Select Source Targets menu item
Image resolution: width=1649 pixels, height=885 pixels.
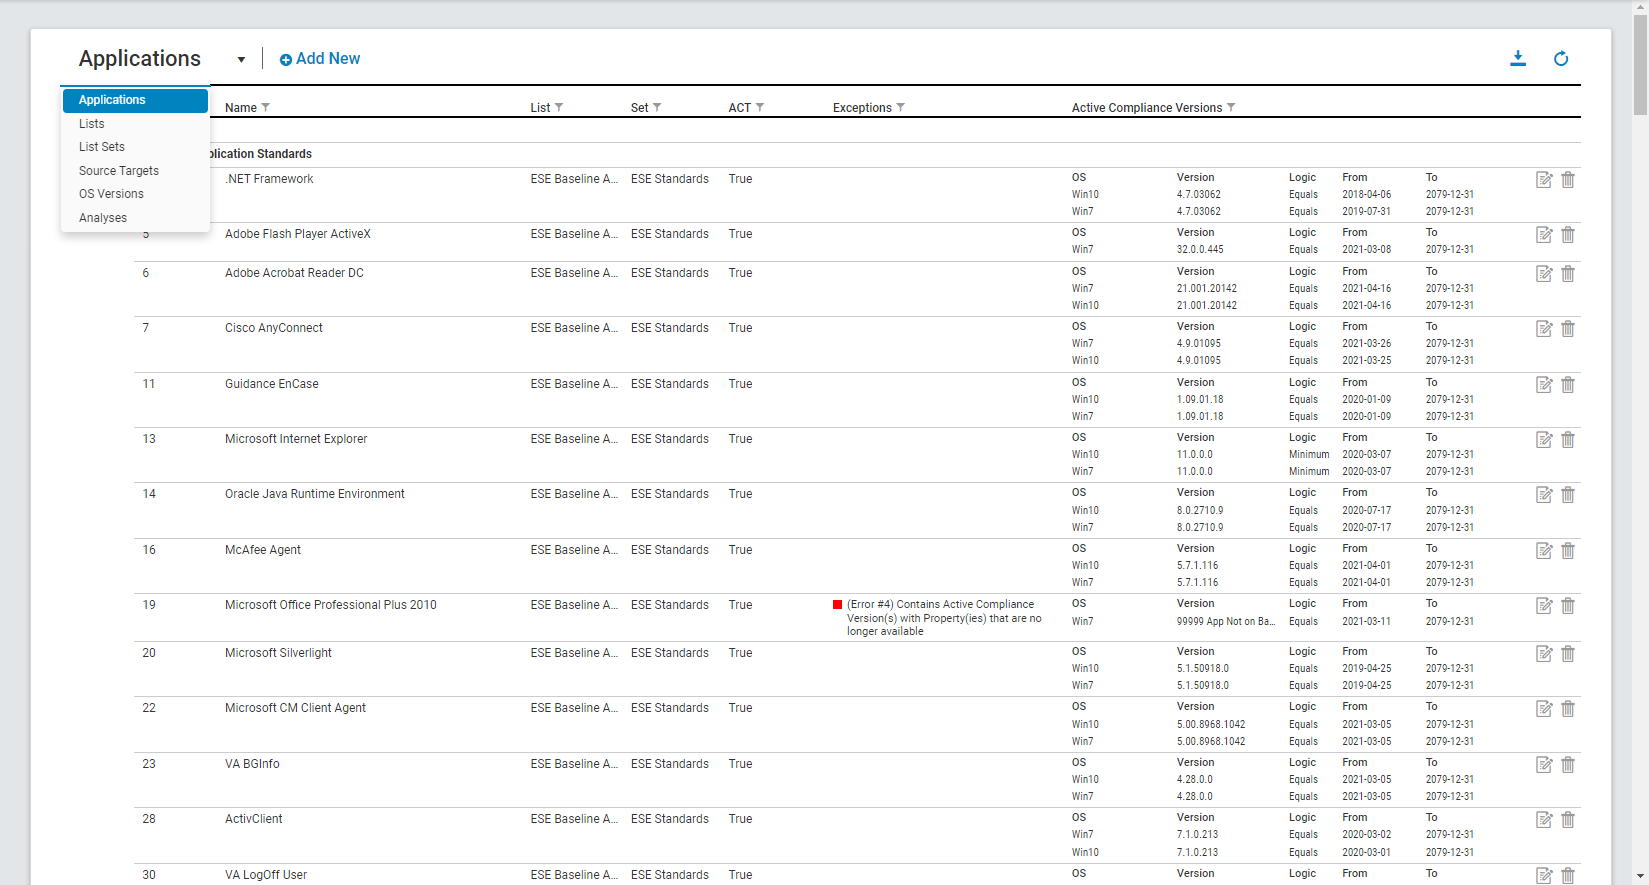click(135, 171)
